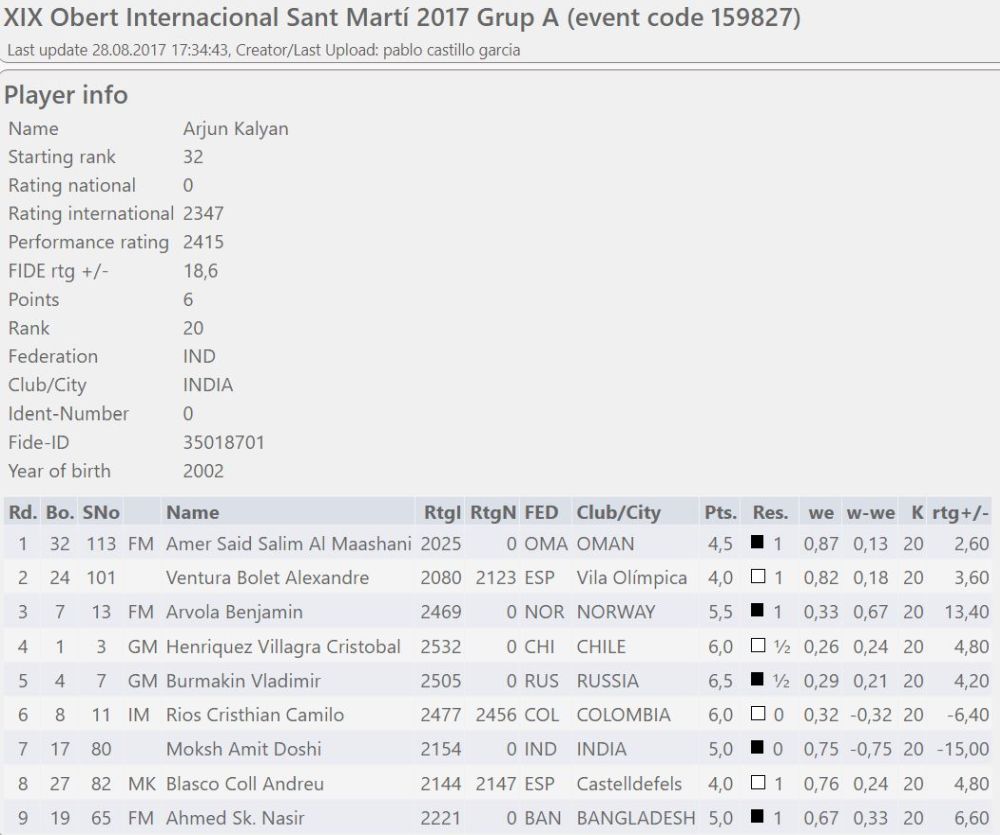This screenshot has height=835, width=1000.
Task: Click the Player info section heading
Action: (x=66, y=95)
